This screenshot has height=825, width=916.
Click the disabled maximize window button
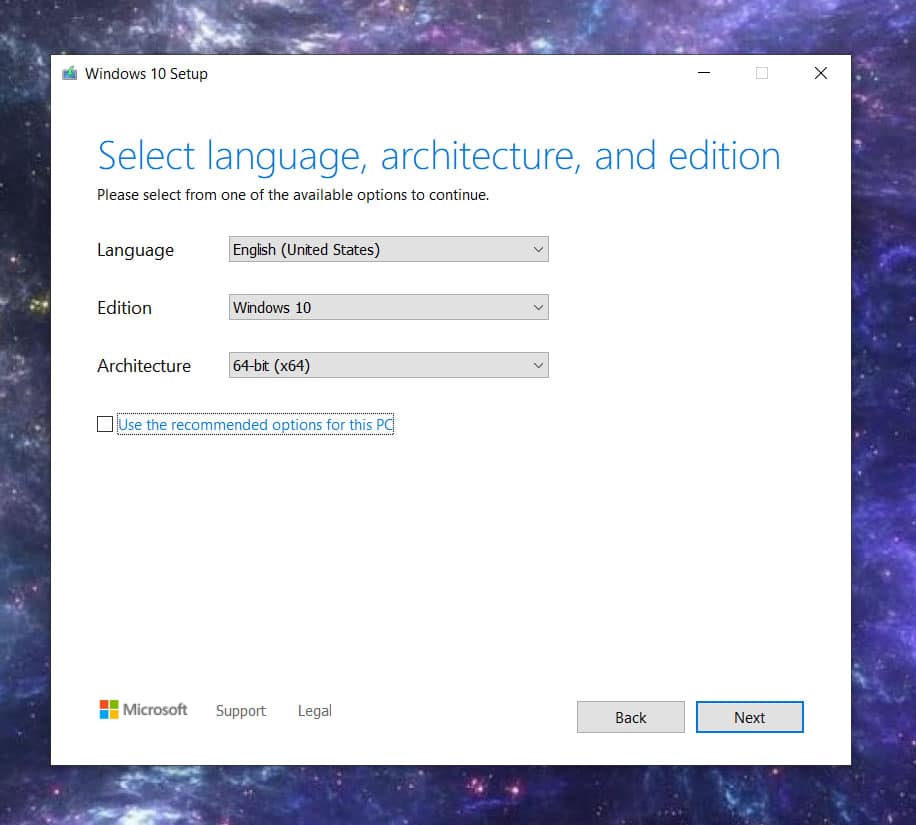click(761, 73)
